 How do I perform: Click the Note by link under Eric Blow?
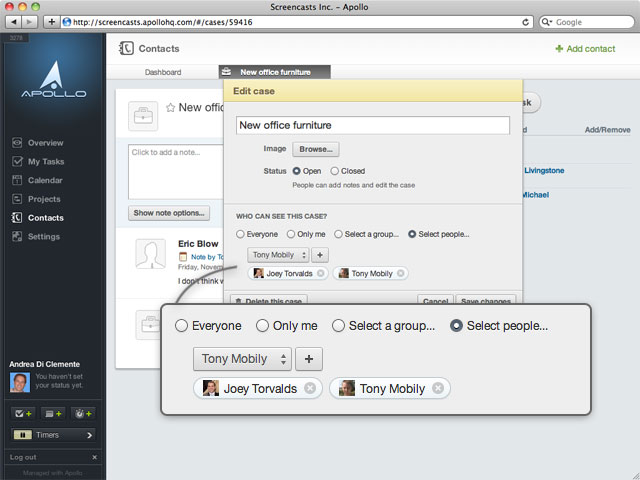tap(207, 257)
